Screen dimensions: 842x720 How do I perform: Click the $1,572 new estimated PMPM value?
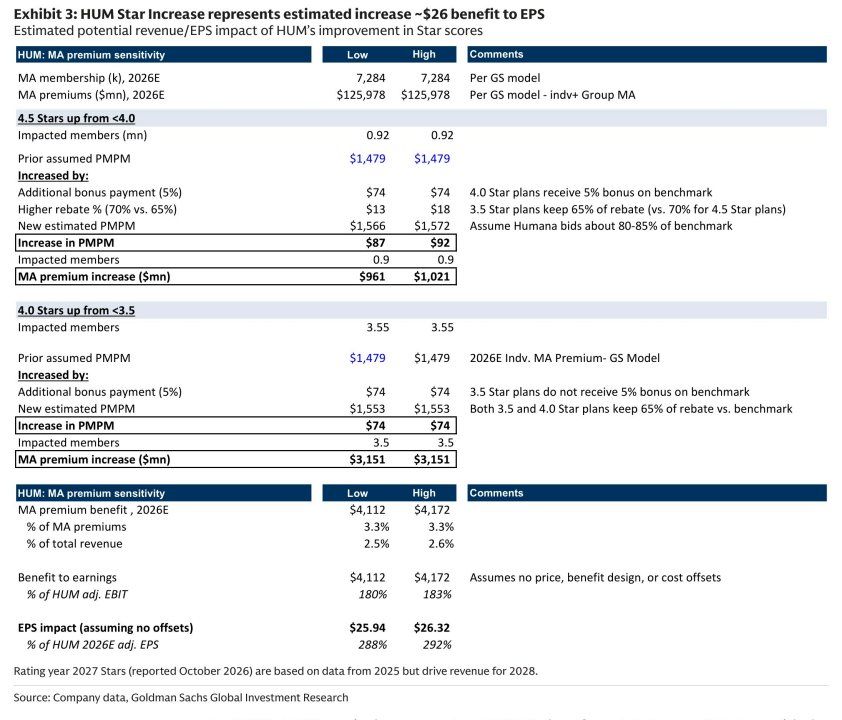(432, 226)
